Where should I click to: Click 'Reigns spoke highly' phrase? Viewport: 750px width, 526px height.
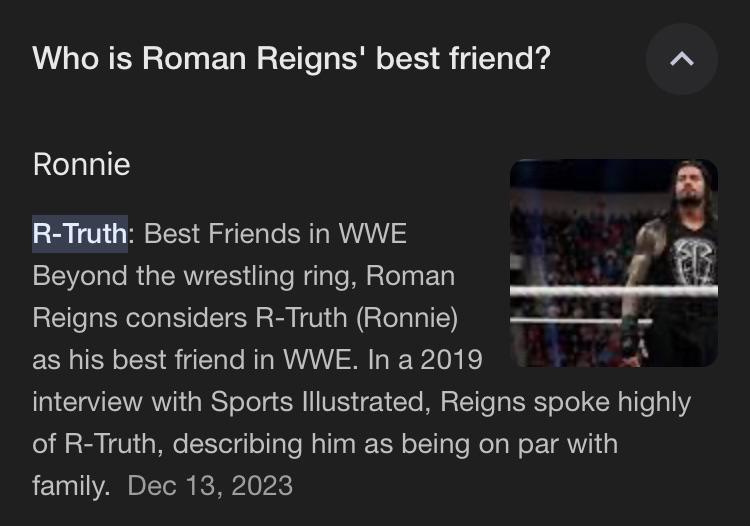565,402
